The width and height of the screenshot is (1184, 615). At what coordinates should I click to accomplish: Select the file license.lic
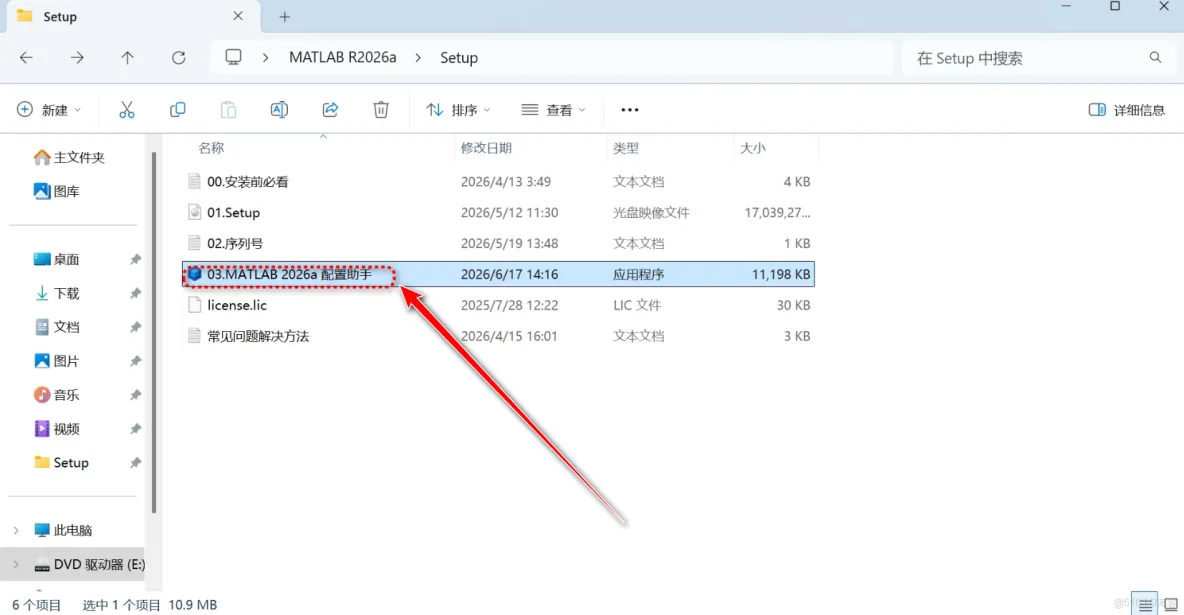click(x=237, y=305)
